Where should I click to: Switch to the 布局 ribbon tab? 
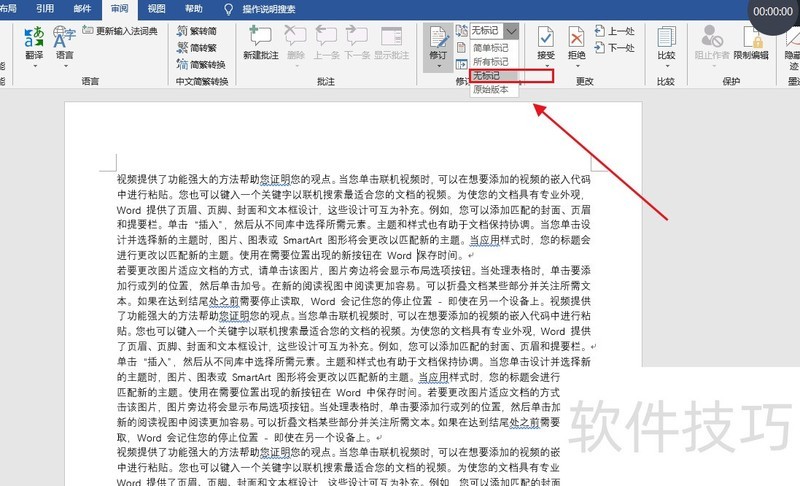point(8,9)
